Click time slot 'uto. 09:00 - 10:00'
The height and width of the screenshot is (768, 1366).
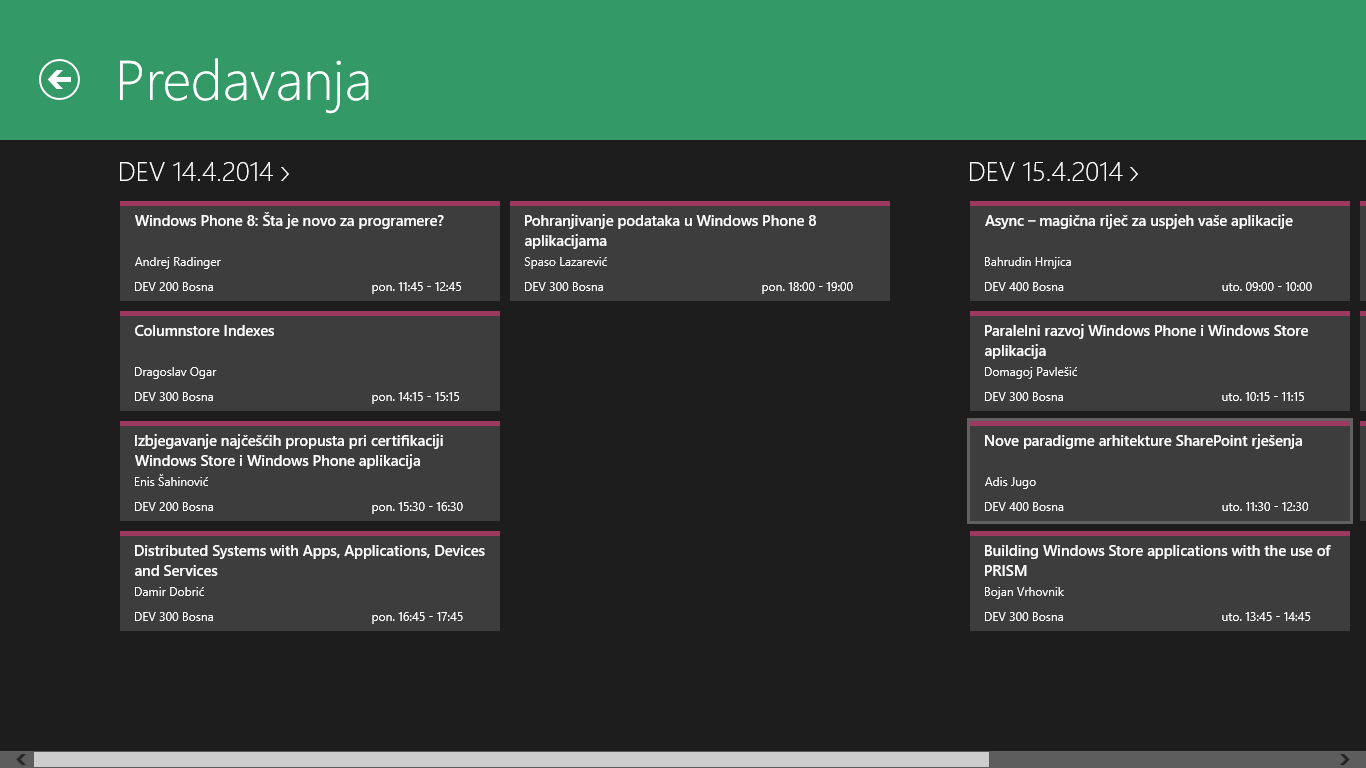(x=1267, y=287)
